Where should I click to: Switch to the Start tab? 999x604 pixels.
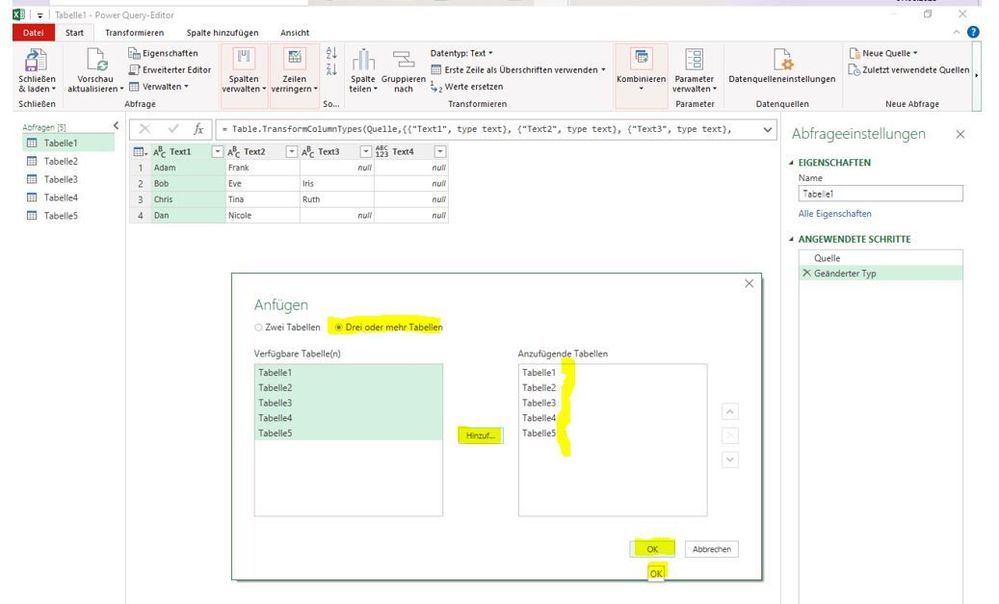(x=75, y=32)
